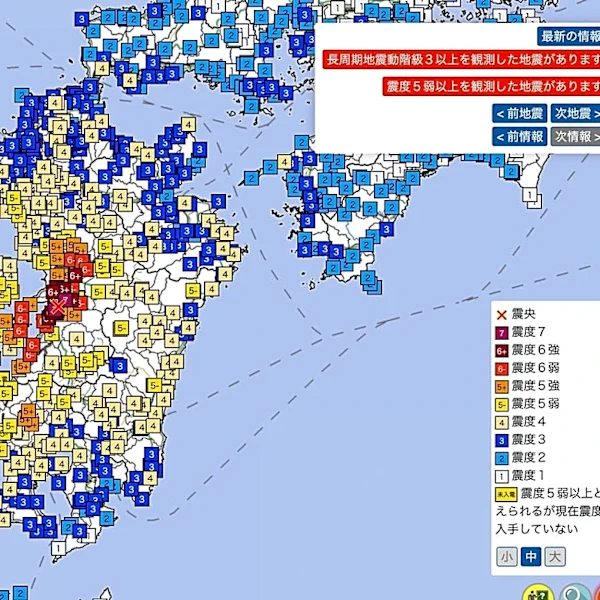The width and height of the screenshot is (600, 600).
Task: Select the intensity 2 marker on the bottom-left corner island
Action: pyautogui.click(x=21, y=593)
